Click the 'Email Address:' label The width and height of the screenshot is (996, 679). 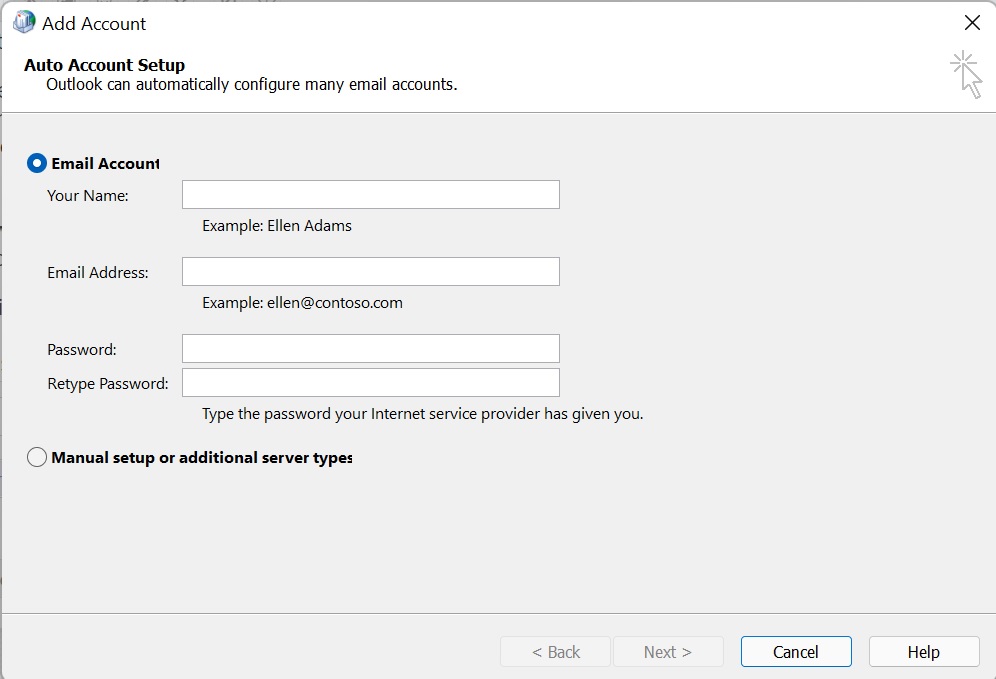click(x=98, y=273)
